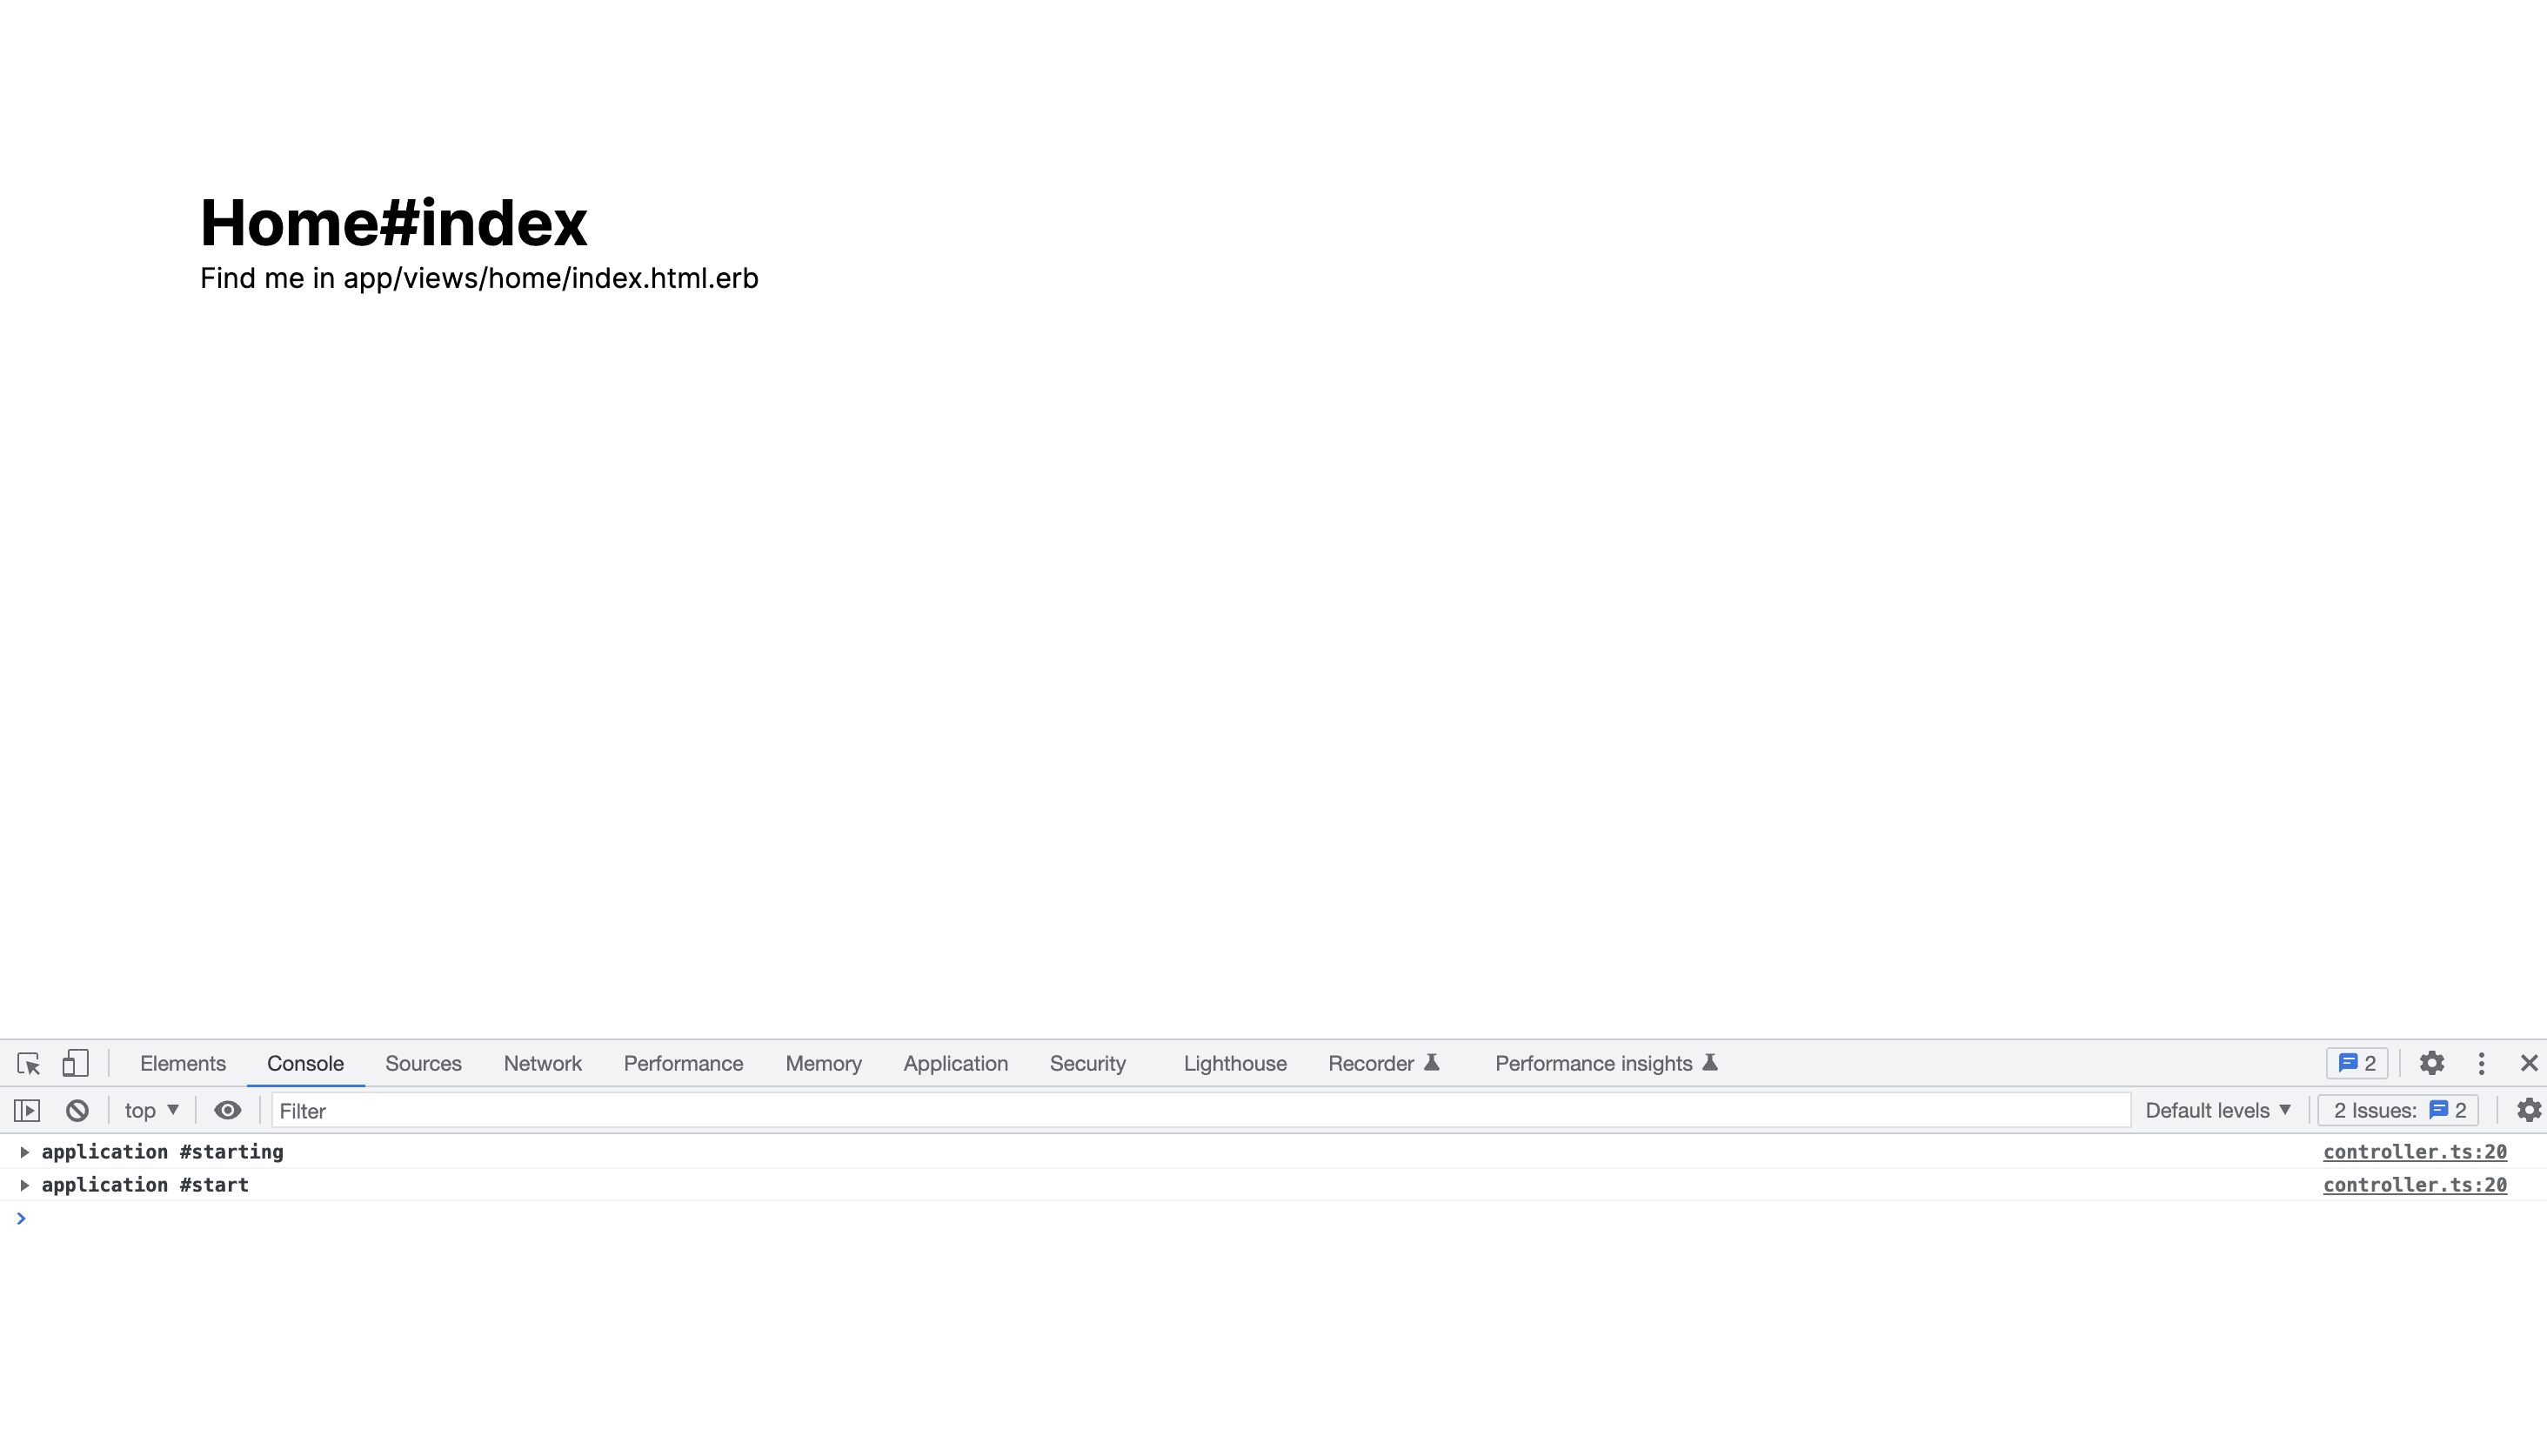Expand the application #starting log entry
The height and width of the screenshot is (1456, 2547).
point(24,1152)
